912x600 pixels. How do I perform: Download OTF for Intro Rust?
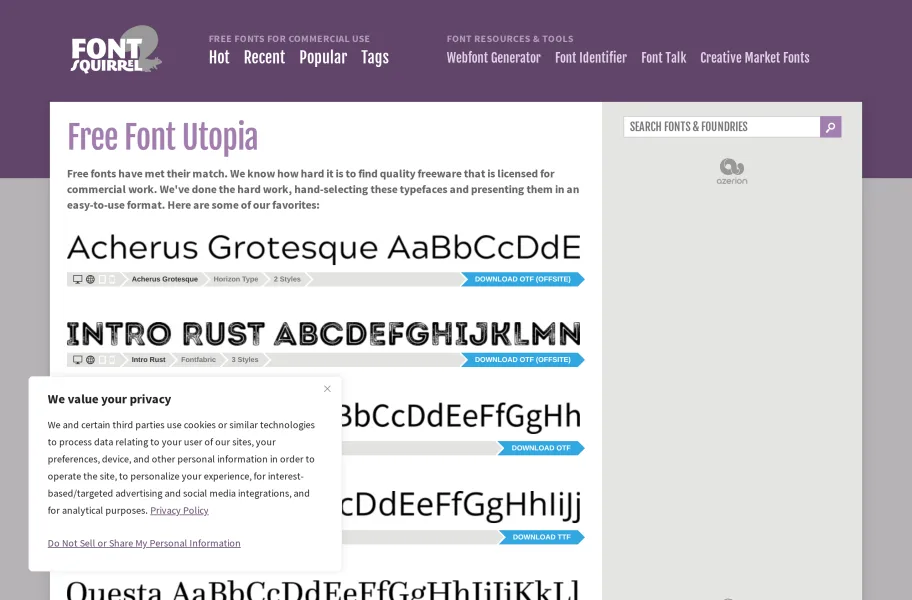coord(523,360)
